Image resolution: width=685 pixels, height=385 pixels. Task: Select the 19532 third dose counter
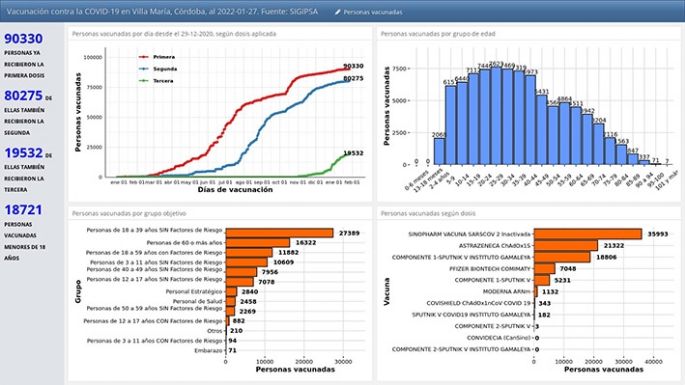pyautogui.click(x=24, y=153)
